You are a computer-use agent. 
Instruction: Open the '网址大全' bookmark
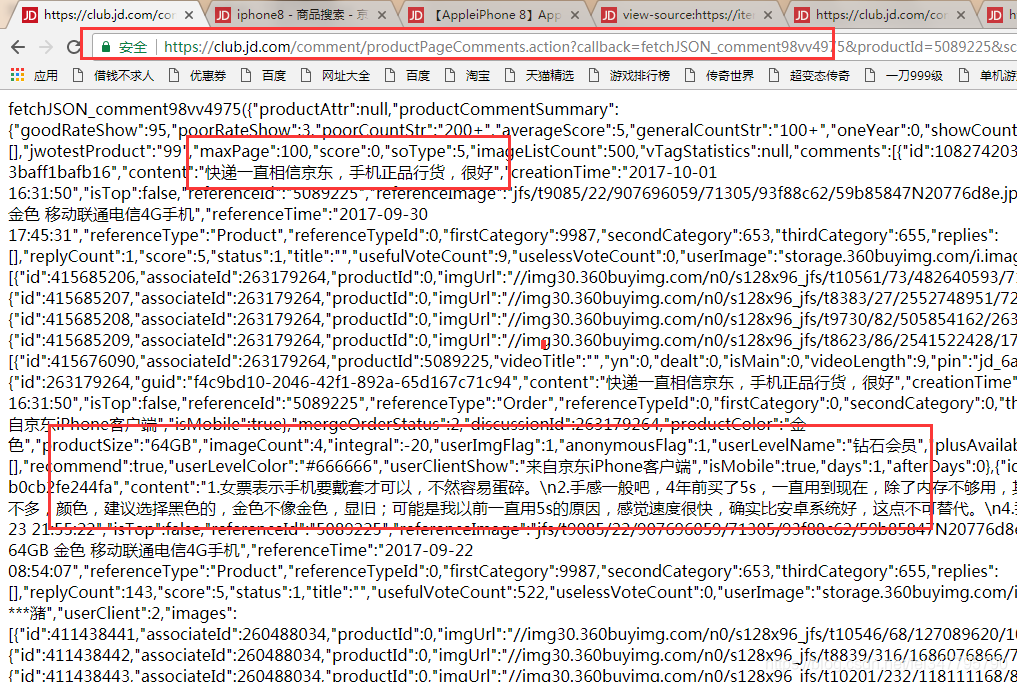(335, 76)
